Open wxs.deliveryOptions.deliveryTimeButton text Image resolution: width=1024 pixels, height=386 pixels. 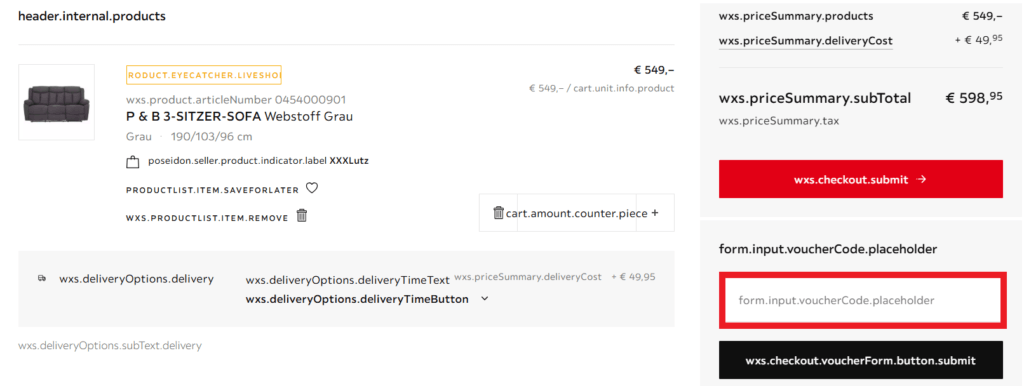pyautogui.click(x=357, y=300)
